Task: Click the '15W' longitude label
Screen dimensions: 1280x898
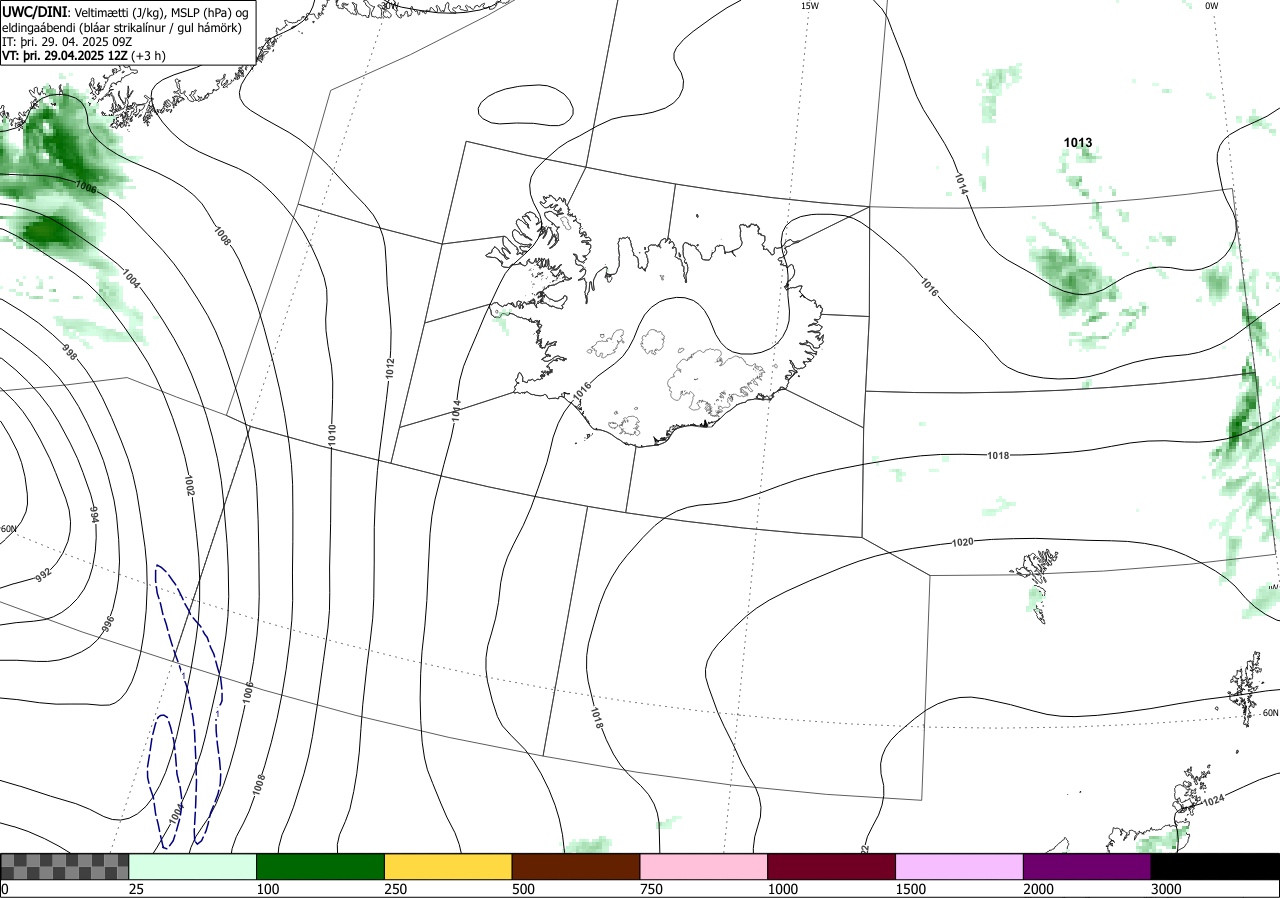Action: [x=809, y=6]
